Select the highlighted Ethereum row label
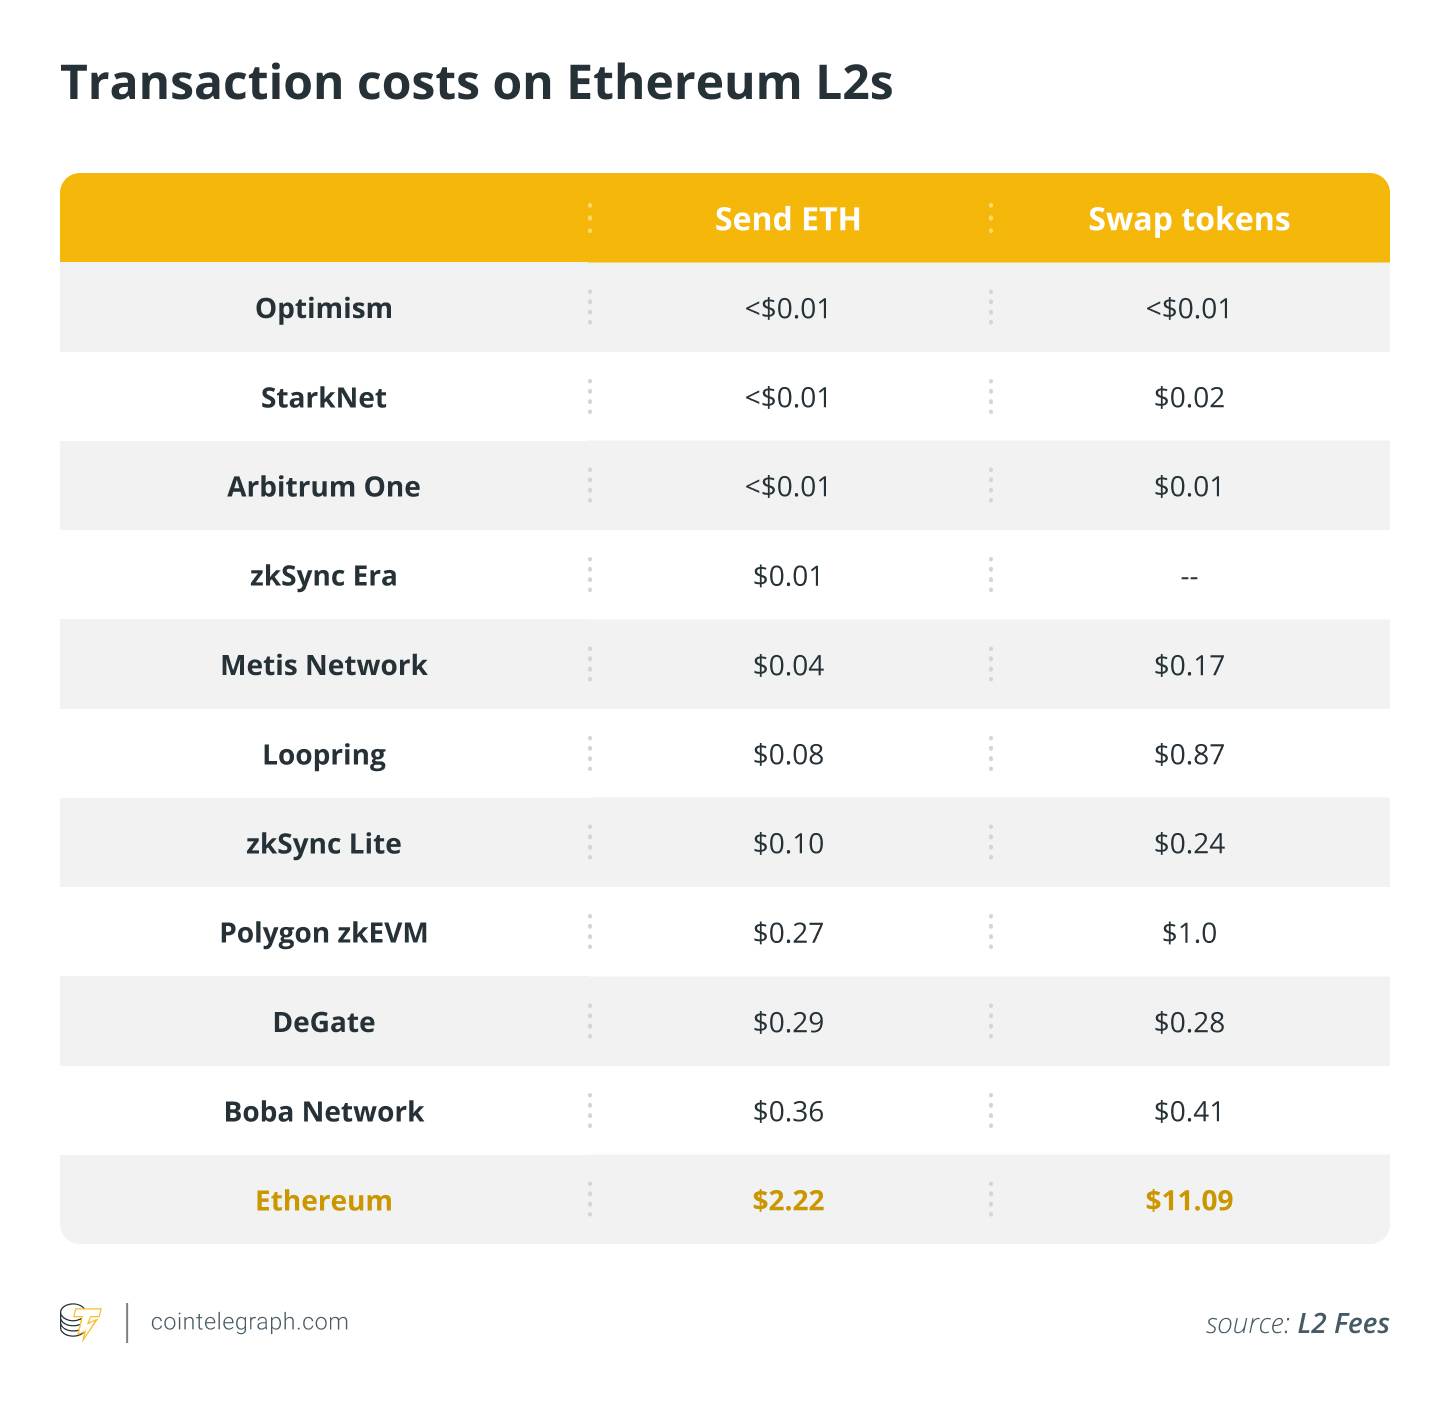This screenshot has height=1403, width=1450. (x=324, y=1200)
